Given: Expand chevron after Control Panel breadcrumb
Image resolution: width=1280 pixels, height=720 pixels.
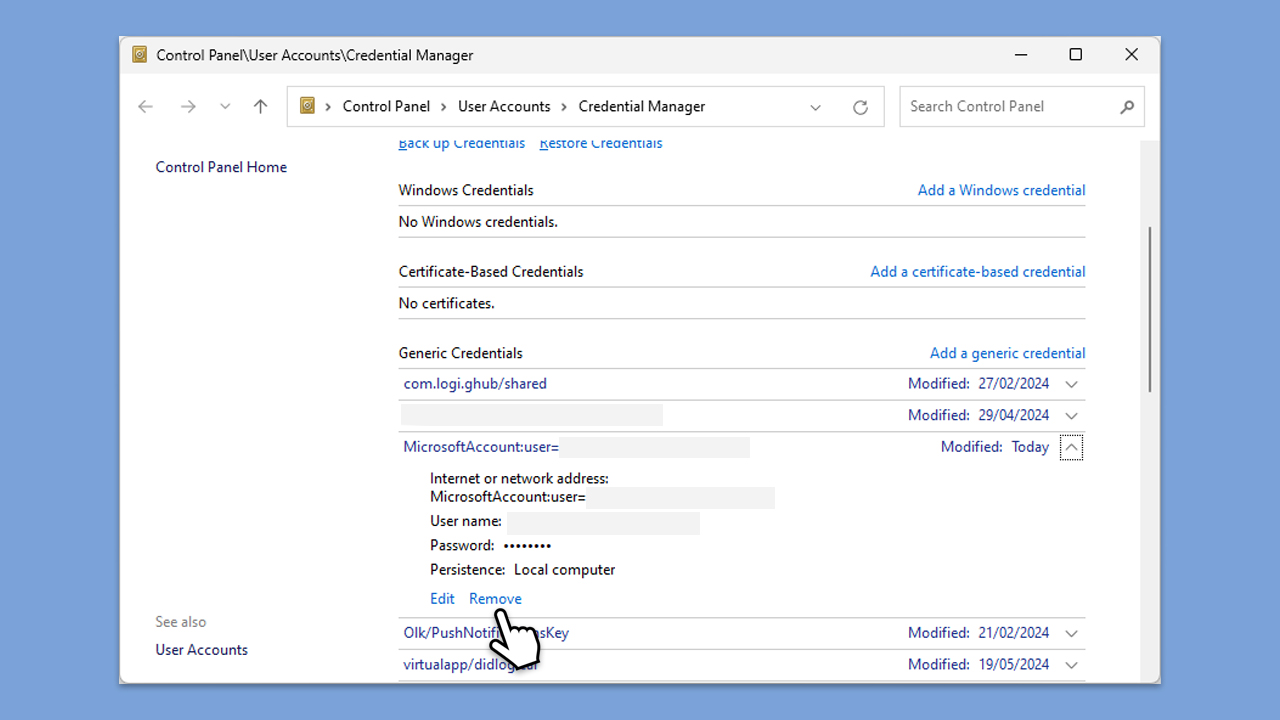Looking at the screenshot, I should pos(444,107).
